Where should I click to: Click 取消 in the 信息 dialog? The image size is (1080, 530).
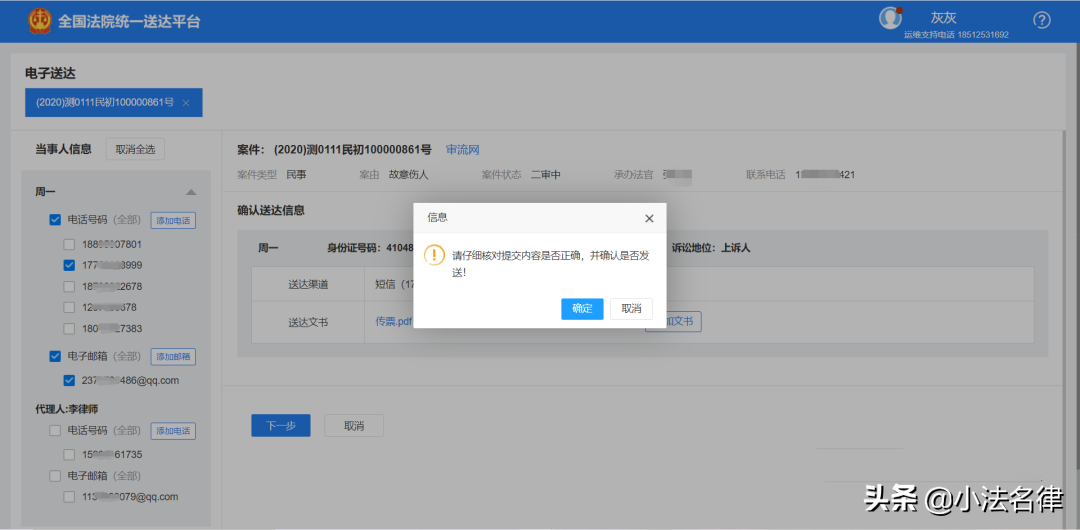tap(632, 309)
